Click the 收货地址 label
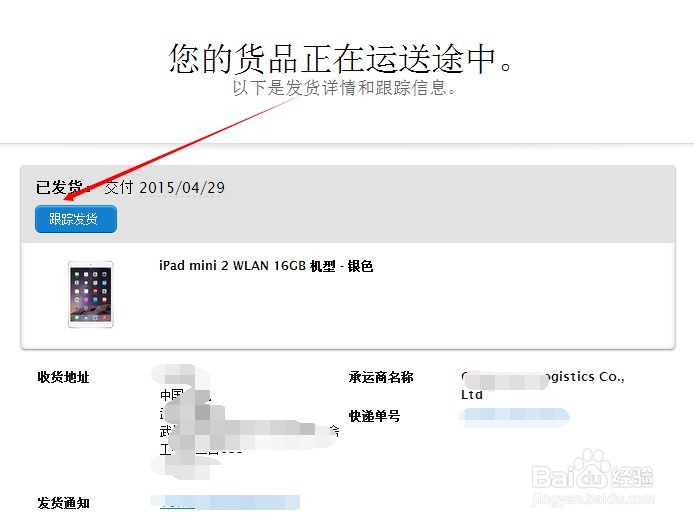The height and width of the screenshot is (523, 694). 63,377
